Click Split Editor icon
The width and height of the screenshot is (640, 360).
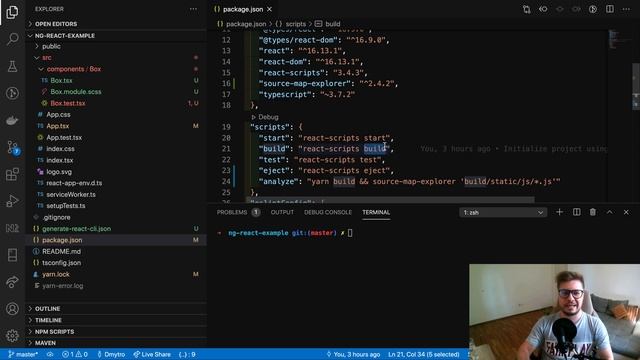pos(610,9)
